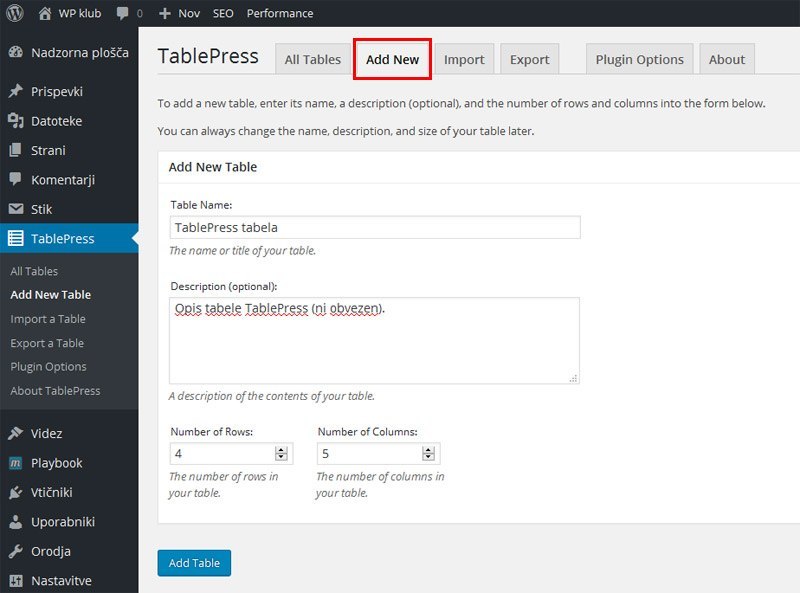Screen dimensions: 800x593
Task: Open Export a Table sidebar link
Action: [47, 343]
